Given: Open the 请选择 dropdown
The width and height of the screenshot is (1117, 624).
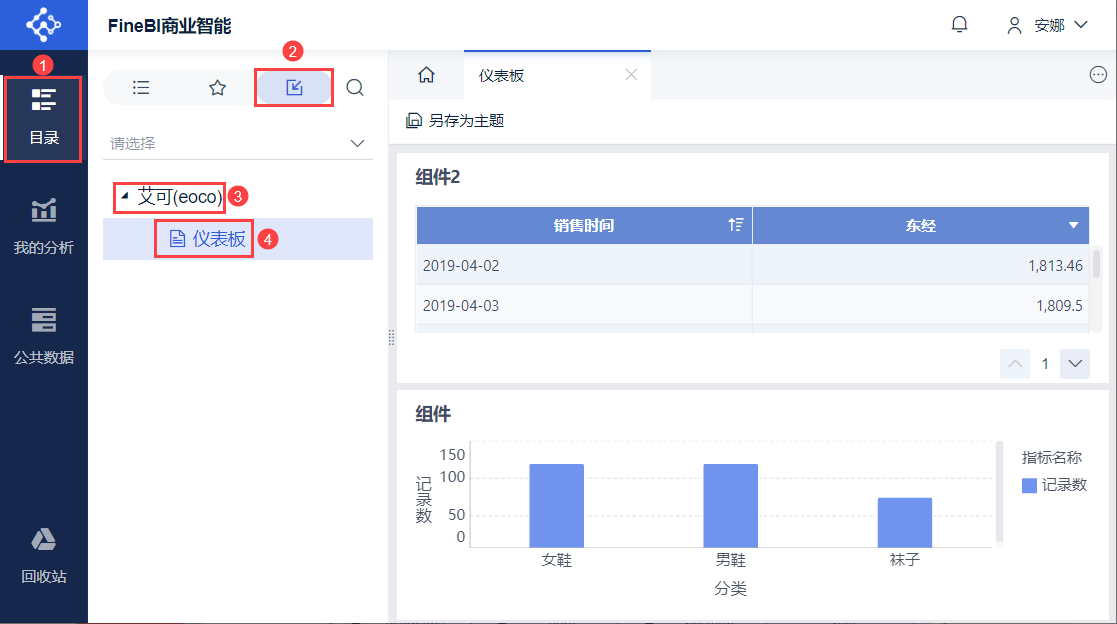Looking at the screenshot, I should coord(238,143).
